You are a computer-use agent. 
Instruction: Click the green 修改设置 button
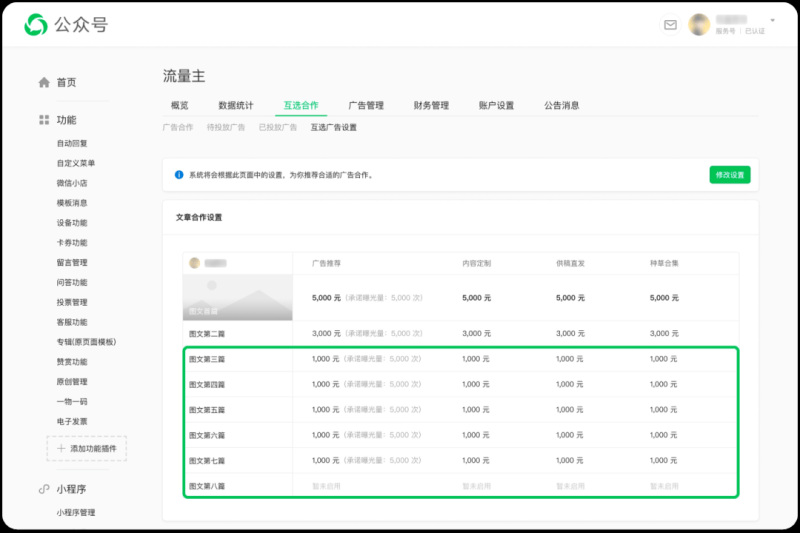click(730, 175)
